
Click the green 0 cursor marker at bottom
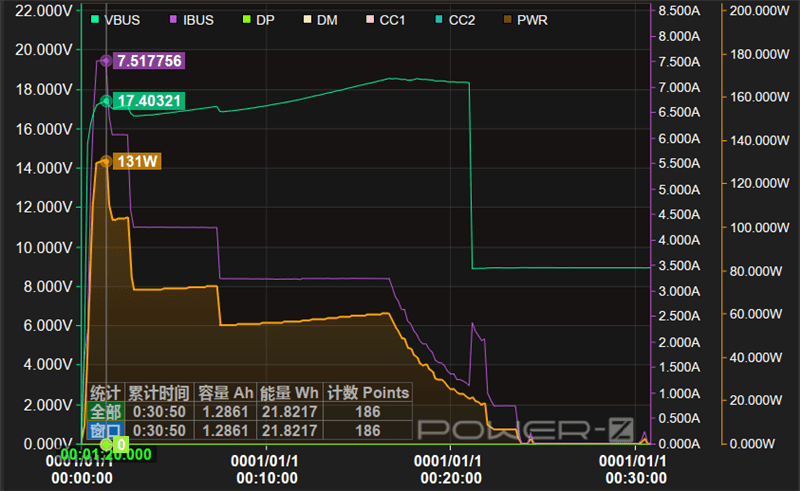(x=121, y=445)
